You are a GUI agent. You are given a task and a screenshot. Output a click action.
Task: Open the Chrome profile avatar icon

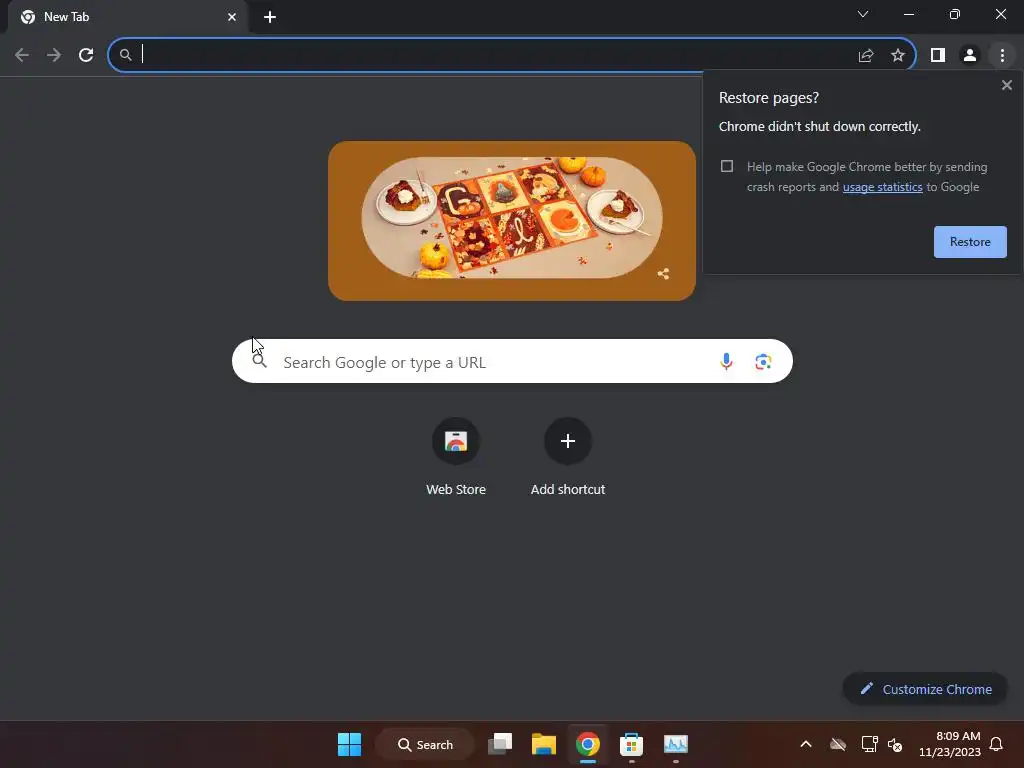point(970,56)
